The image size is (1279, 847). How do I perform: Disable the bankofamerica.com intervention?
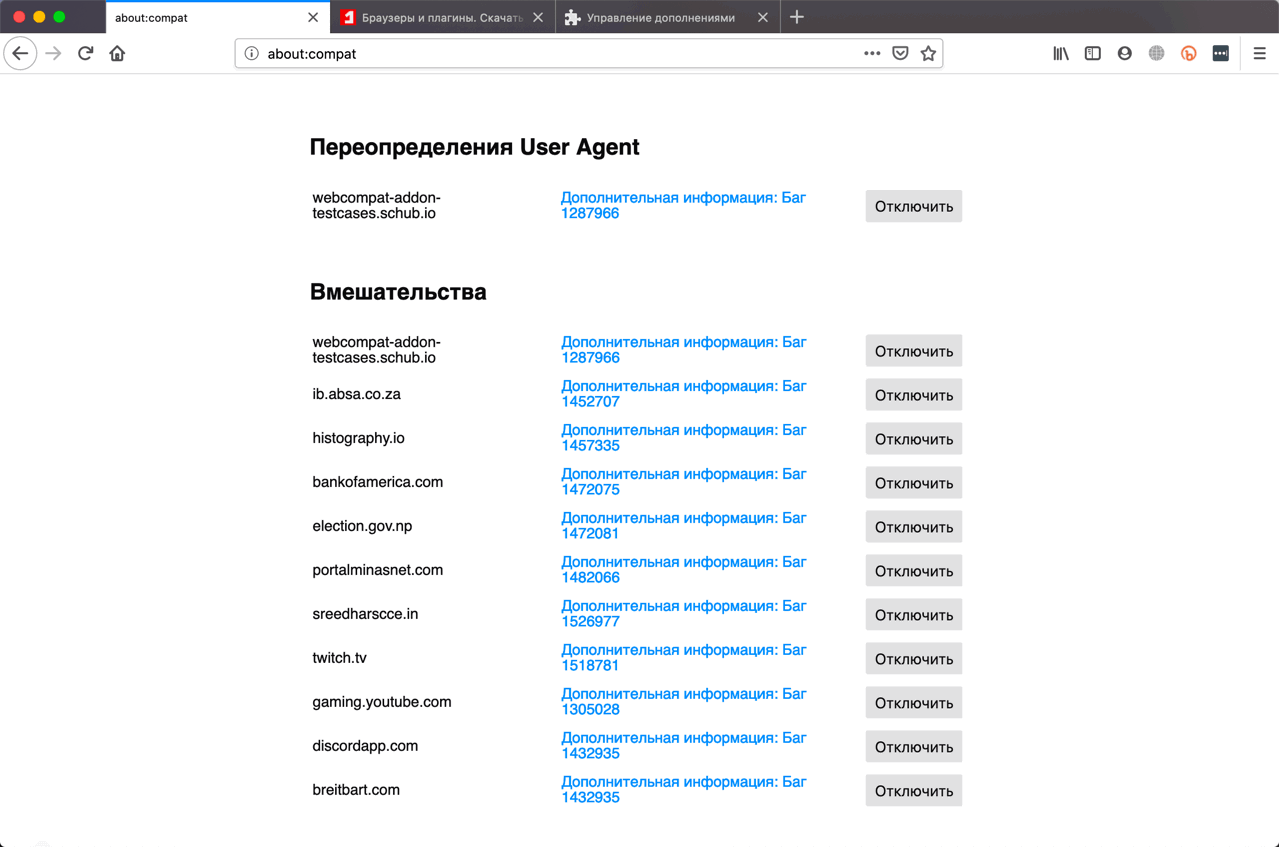913,483
